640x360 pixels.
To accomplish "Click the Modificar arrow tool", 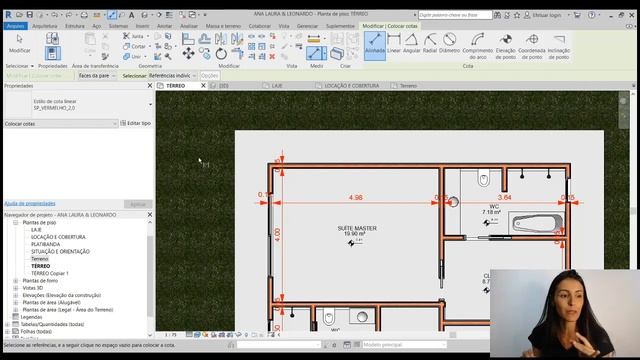I will (x=20, y=43).
